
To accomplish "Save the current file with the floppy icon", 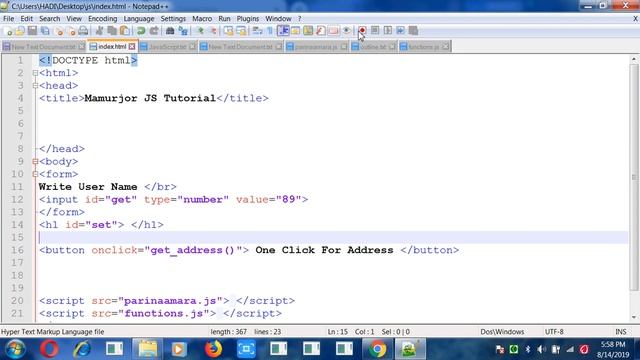I will [x=32, y=31].
